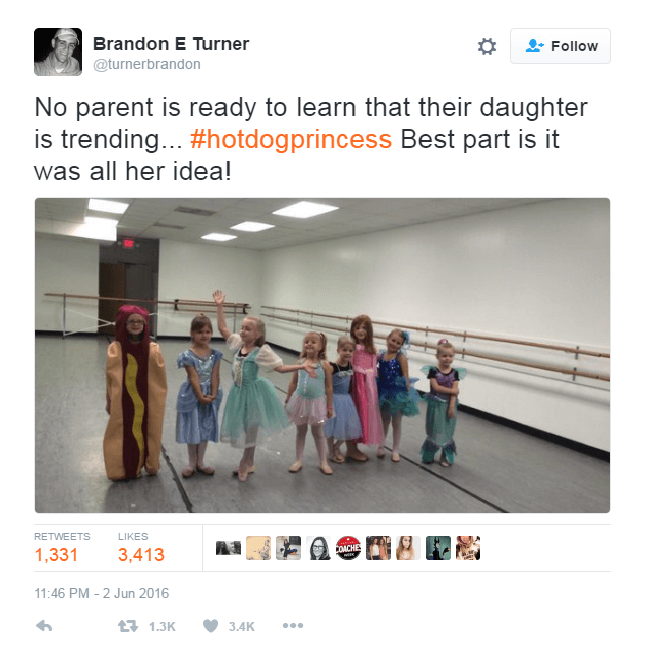View the 3,413 likes list
646x664 pixels.
coord(141,548)
